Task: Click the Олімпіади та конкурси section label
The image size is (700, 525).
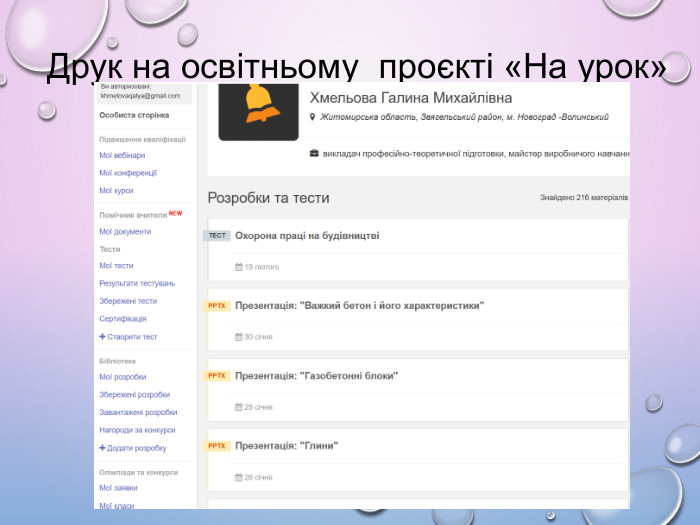Action: click(x=138, y=472)
